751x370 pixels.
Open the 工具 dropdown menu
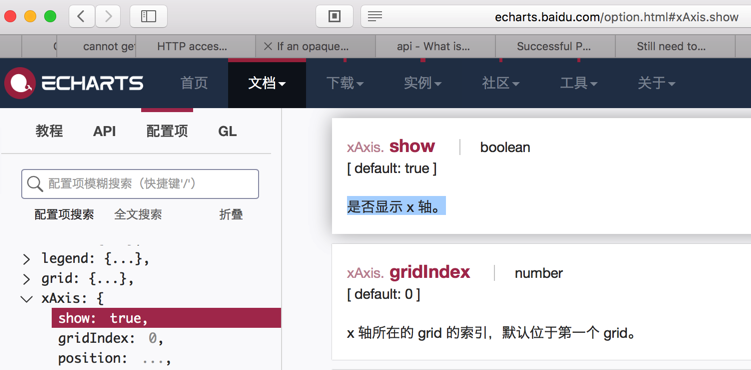coord(579,83)
